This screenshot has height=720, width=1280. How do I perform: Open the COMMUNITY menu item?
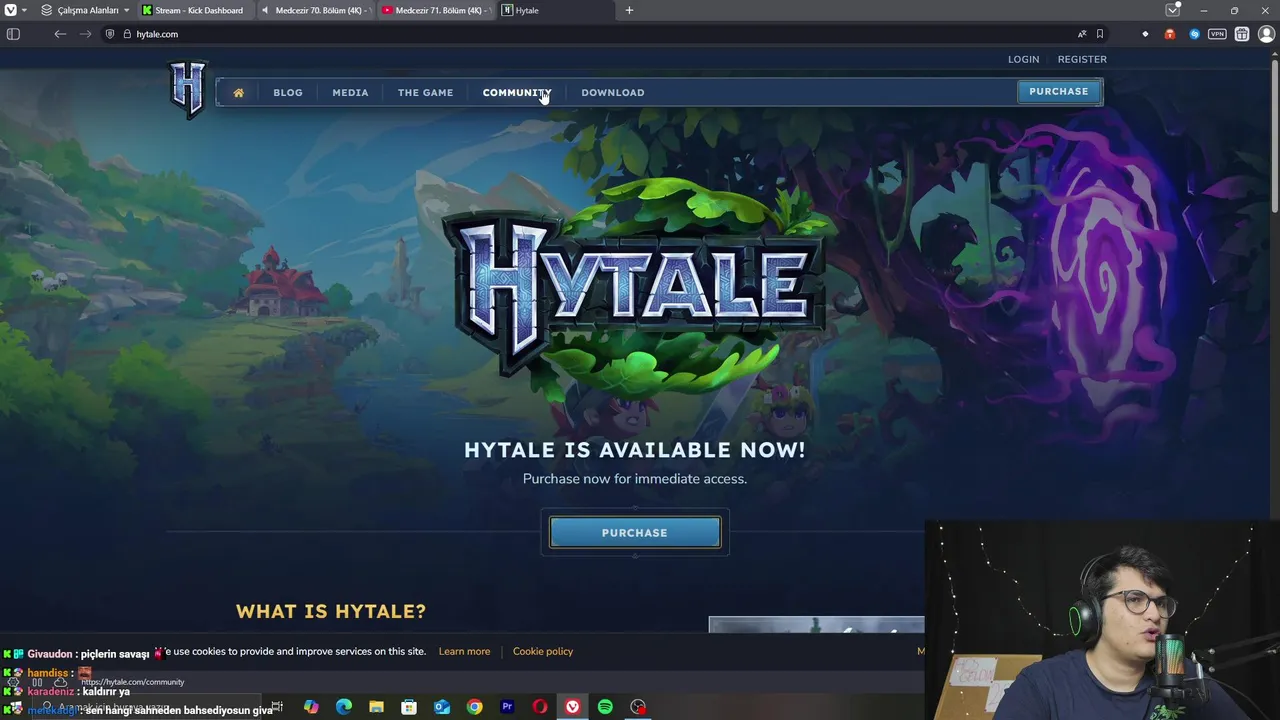coord(517,93)
